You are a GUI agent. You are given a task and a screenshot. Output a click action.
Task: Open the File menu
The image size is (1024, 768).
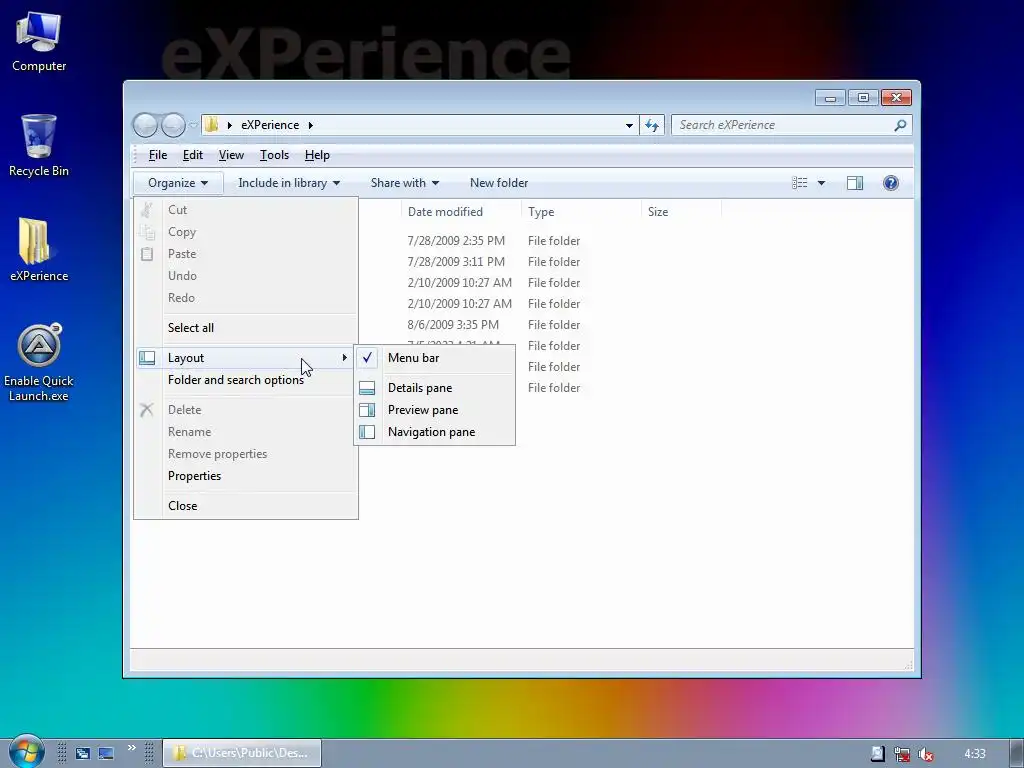pyautogui.click(x=157, y=155)
